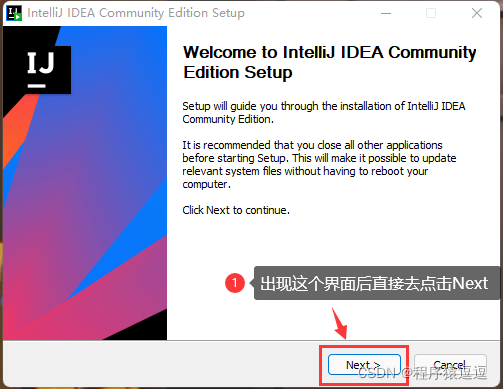Click the 'It is recommended that you close' paragraph
The width and height of the screenshot is (503, 389).
pyautogui.click(x=319, y=164)
